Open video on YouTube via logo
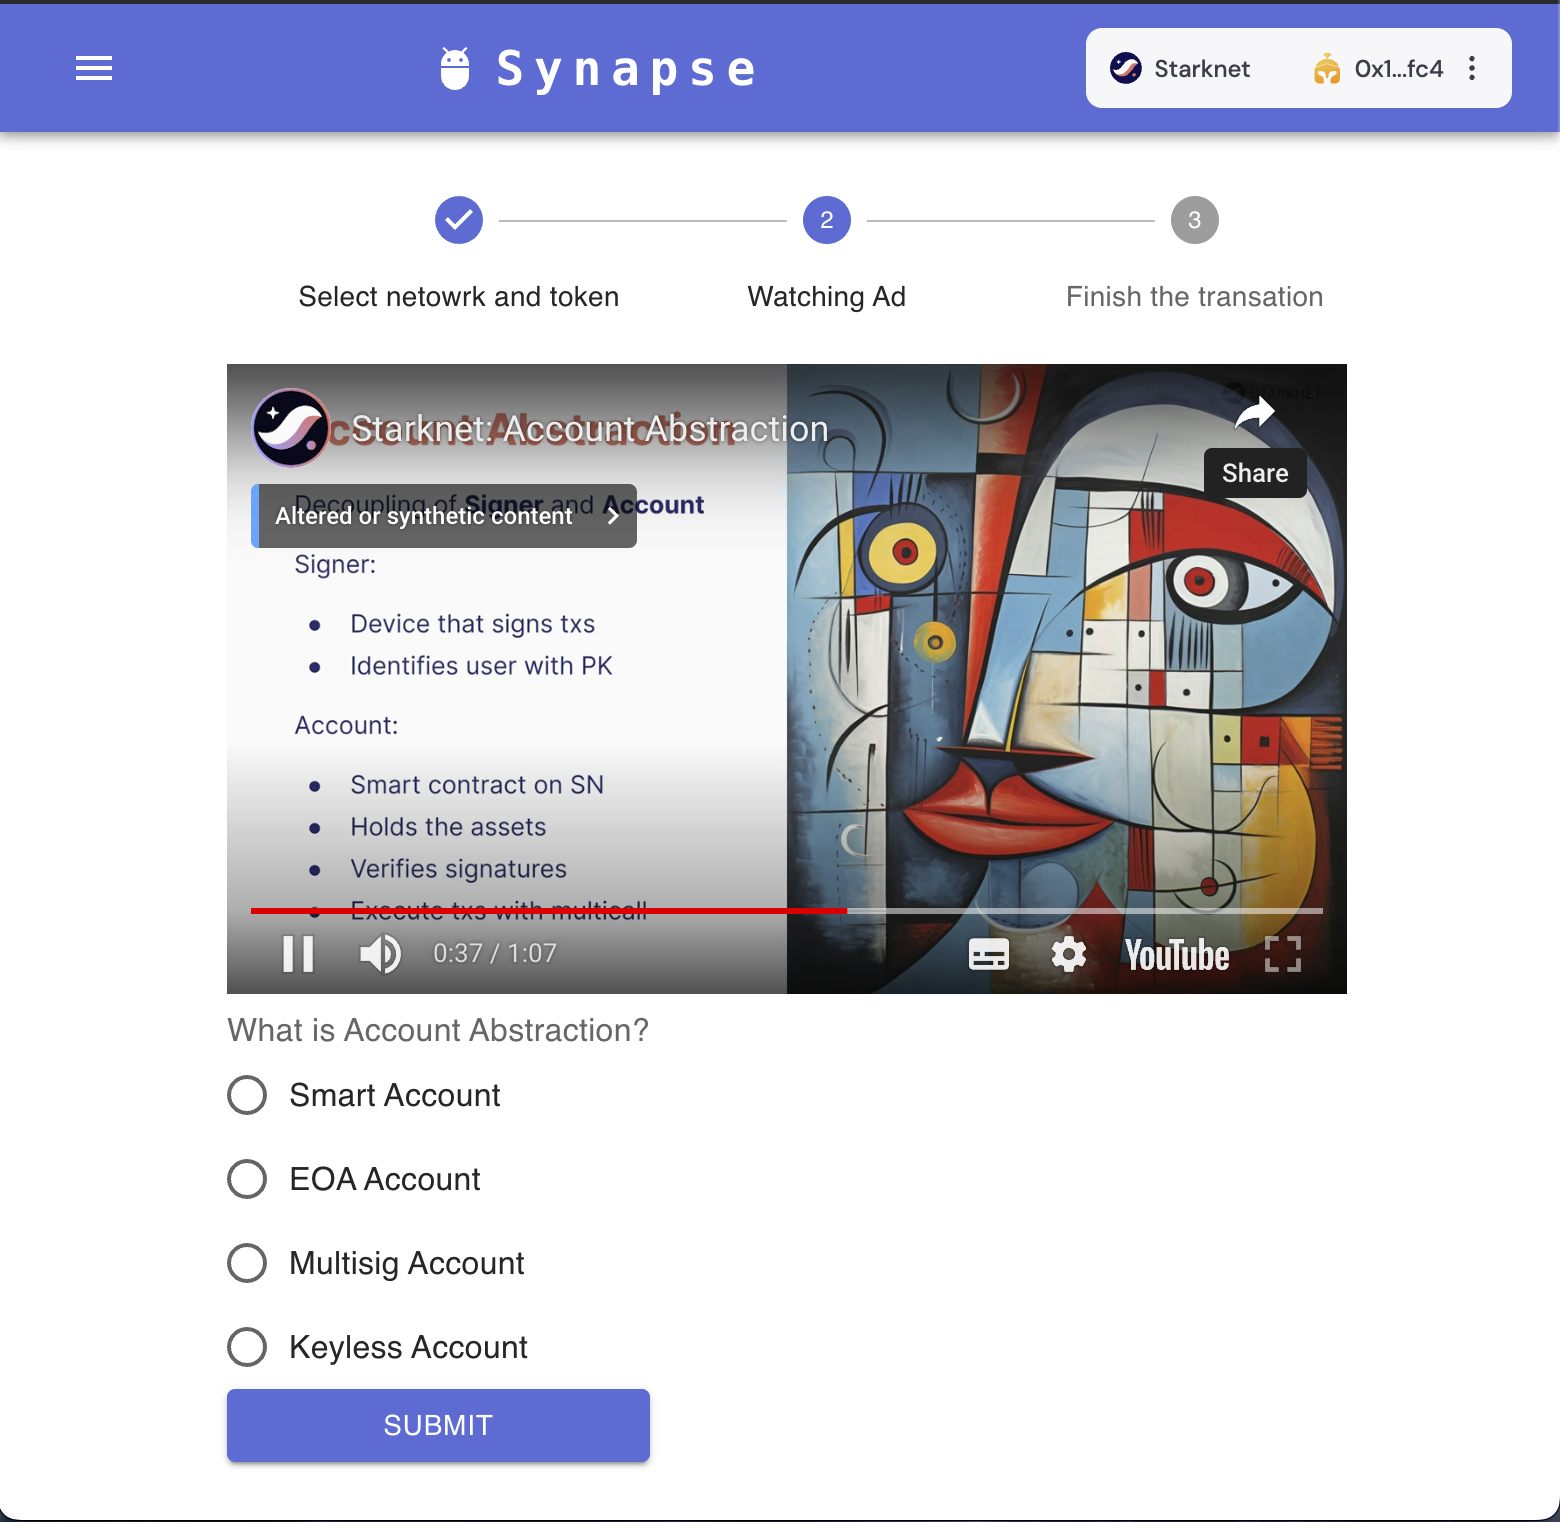Viewport: 1560px width, 1522px height. (x=1177, y=955)
